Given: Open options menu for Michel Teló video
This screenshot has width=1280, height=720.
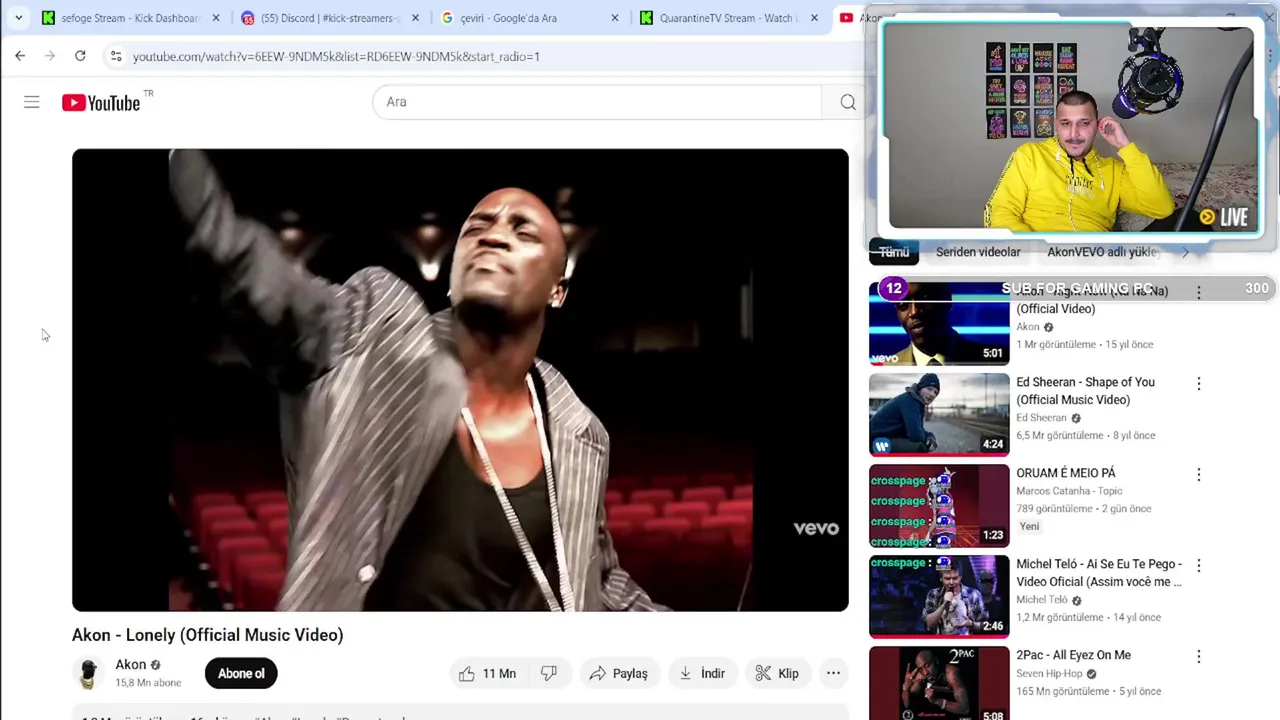Looking at the screenshot, I should (x=1198, y=565).
